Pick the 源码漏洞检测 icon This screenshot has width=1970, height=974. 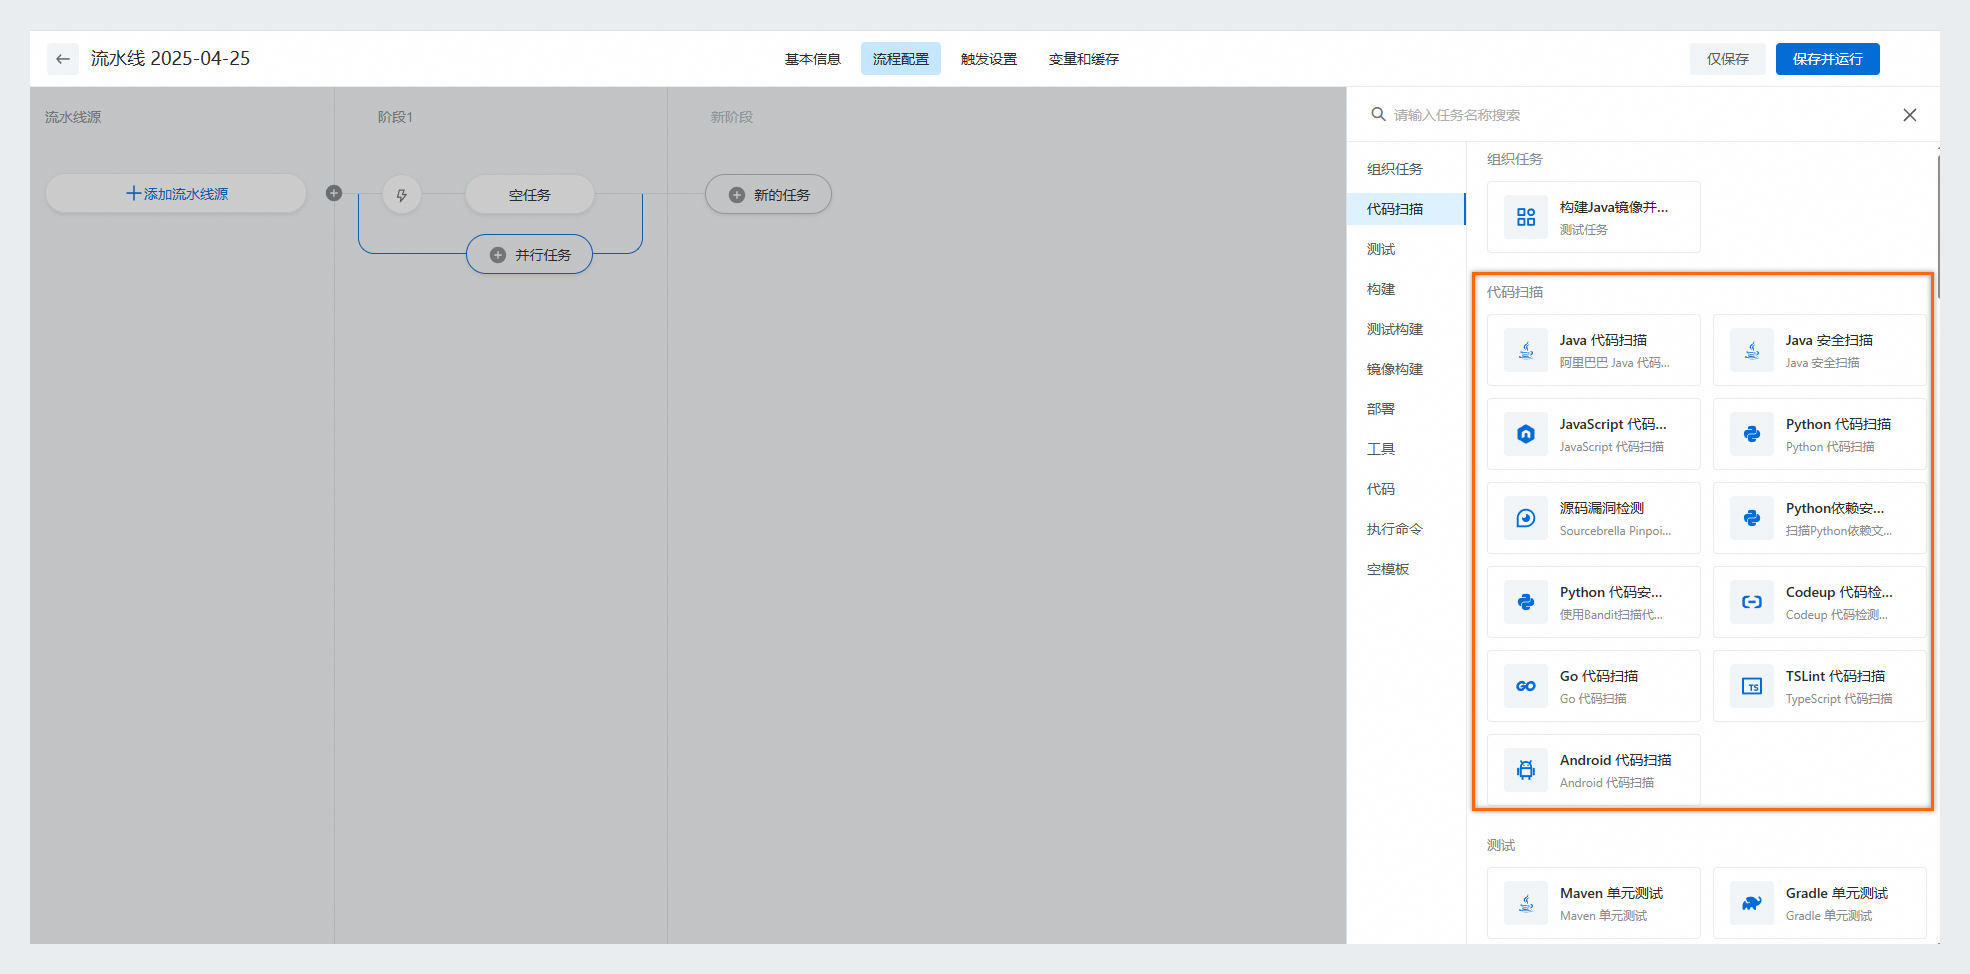pos(1526,518)
